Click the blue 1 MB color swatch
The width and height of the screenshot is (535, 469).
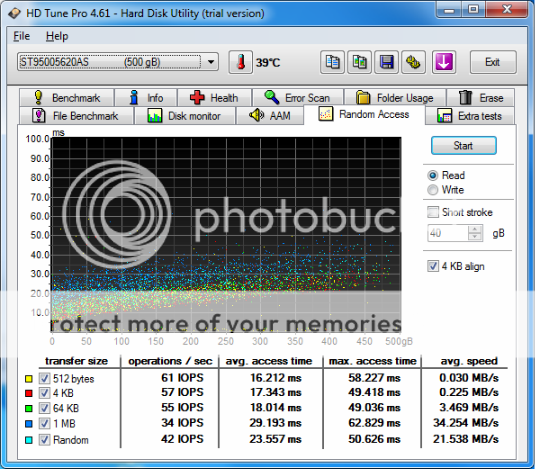click(29, 424)
